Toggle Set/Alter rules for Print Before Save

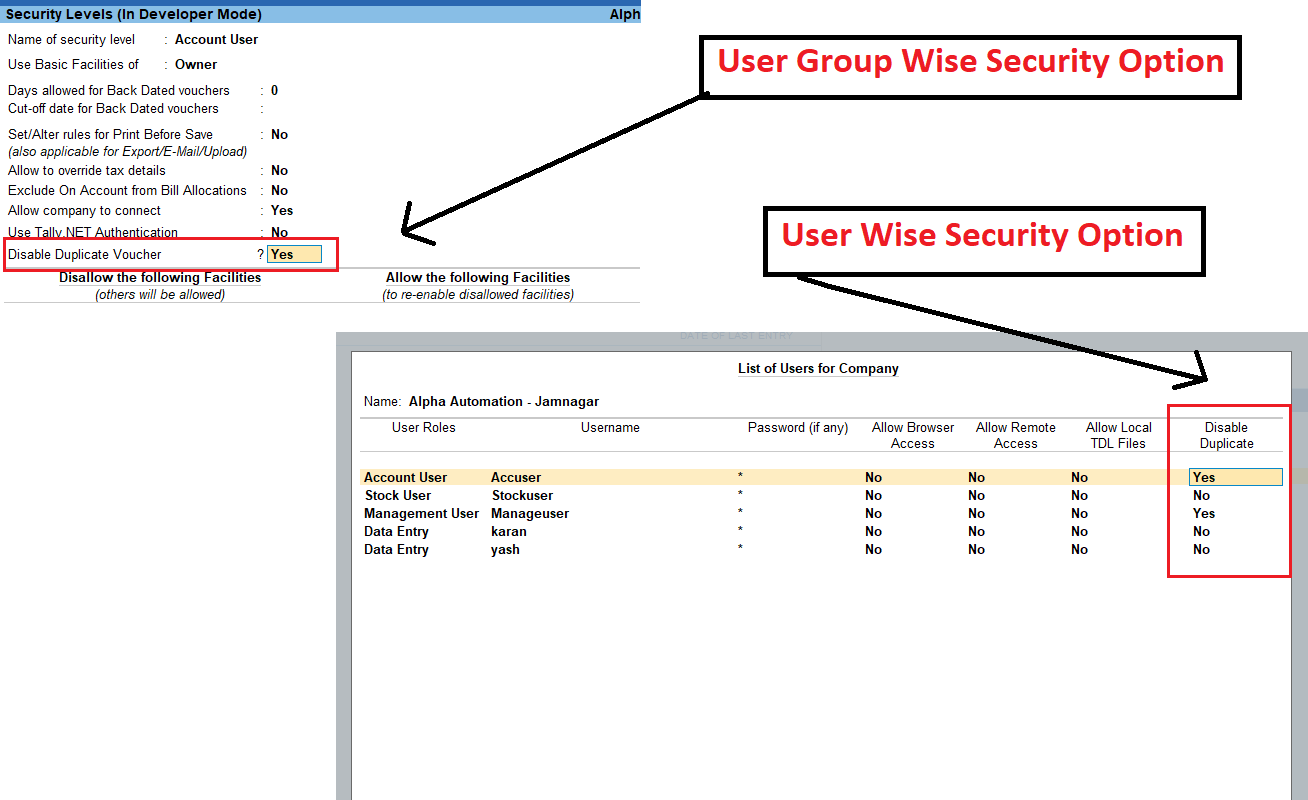point(280,135)
